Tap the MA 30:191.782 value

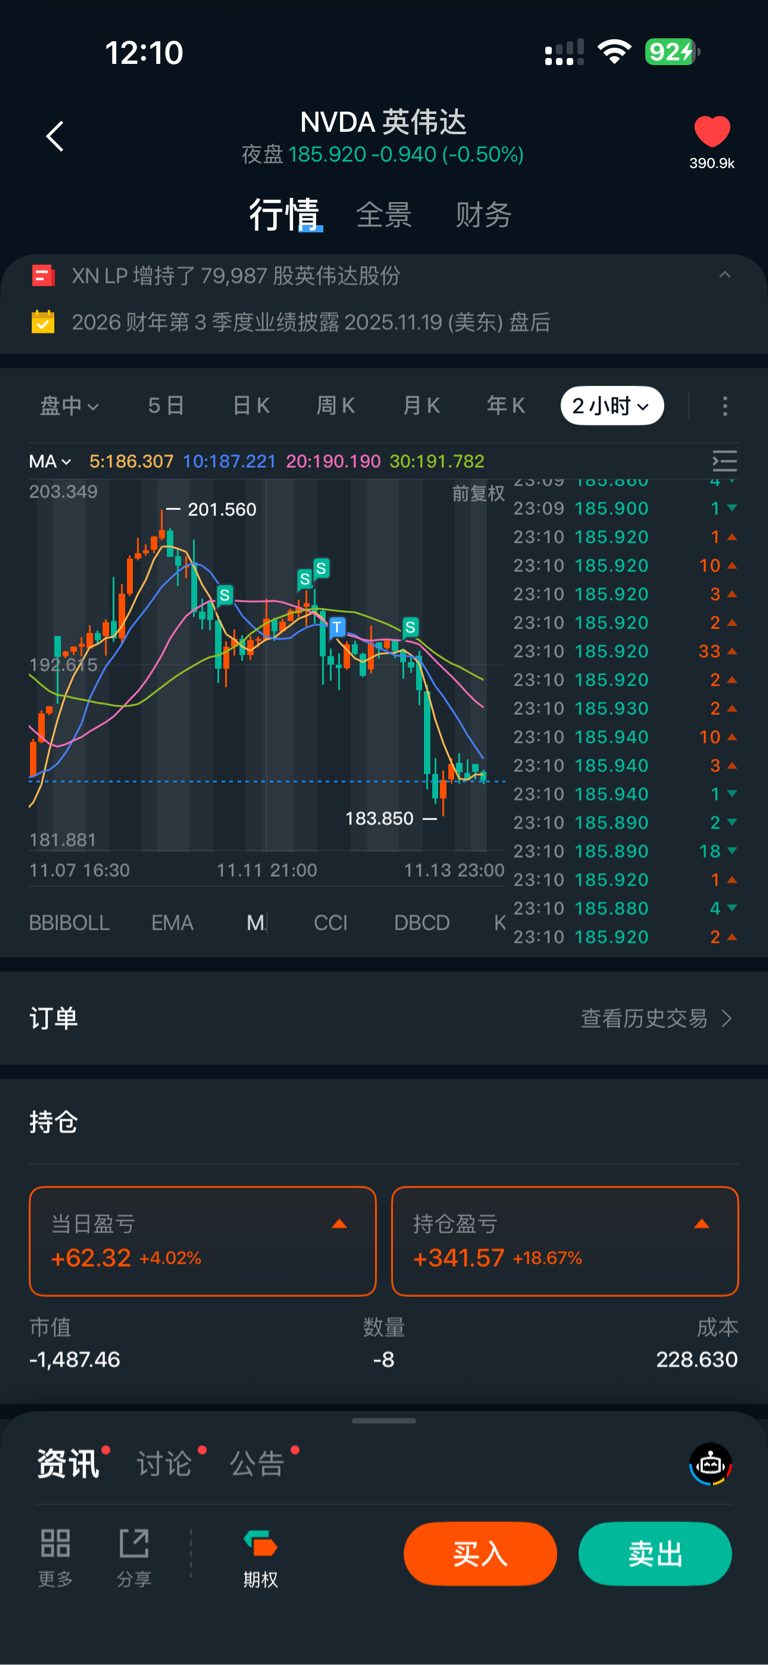pyautogui.click(x=437, y=461)
